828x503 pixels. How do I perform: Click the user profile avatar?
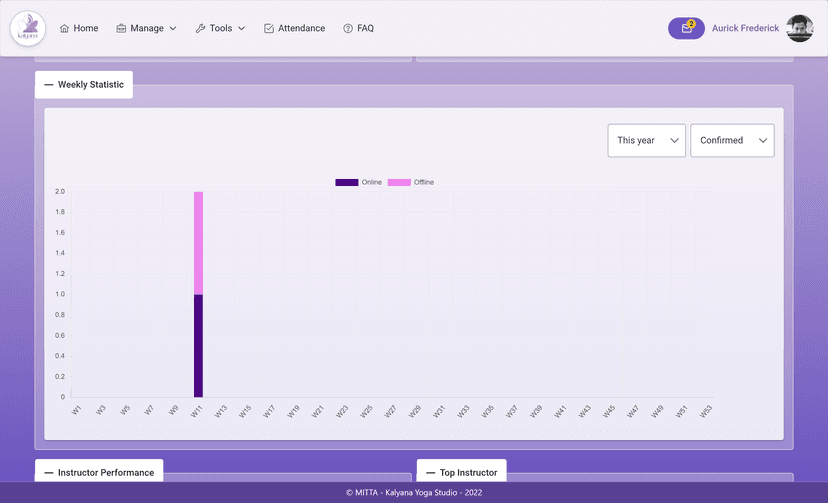(800, 28)
